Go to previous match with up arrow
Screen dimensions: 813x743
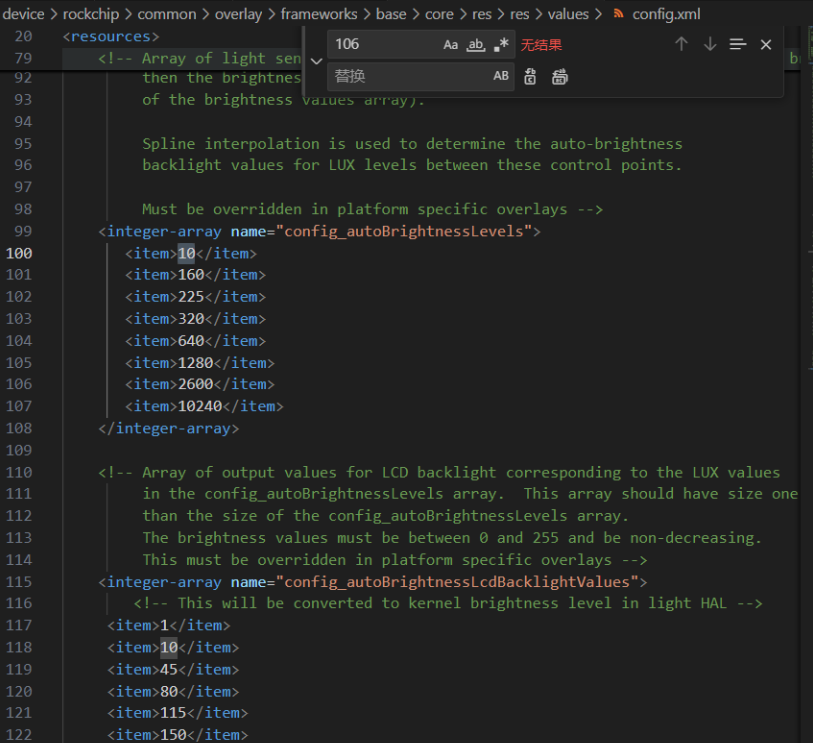pyautogui.click(x=681, y=45)
